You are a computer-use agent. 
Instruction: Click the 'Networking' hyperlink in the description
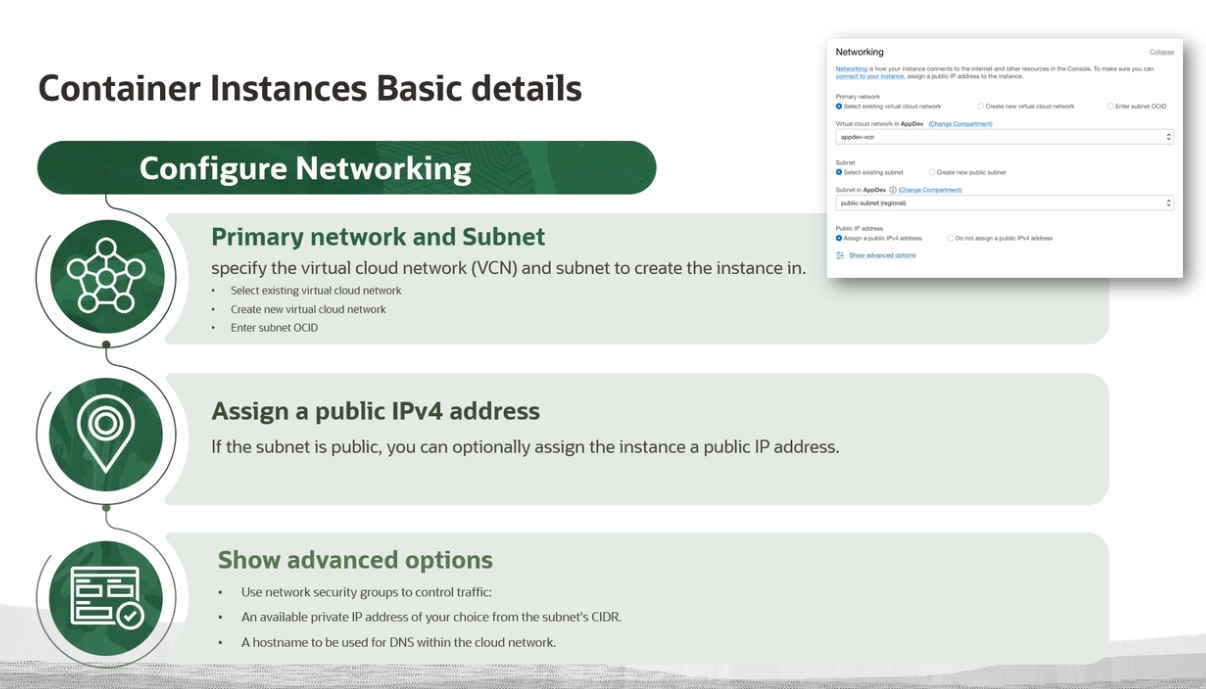click(851, 69)
